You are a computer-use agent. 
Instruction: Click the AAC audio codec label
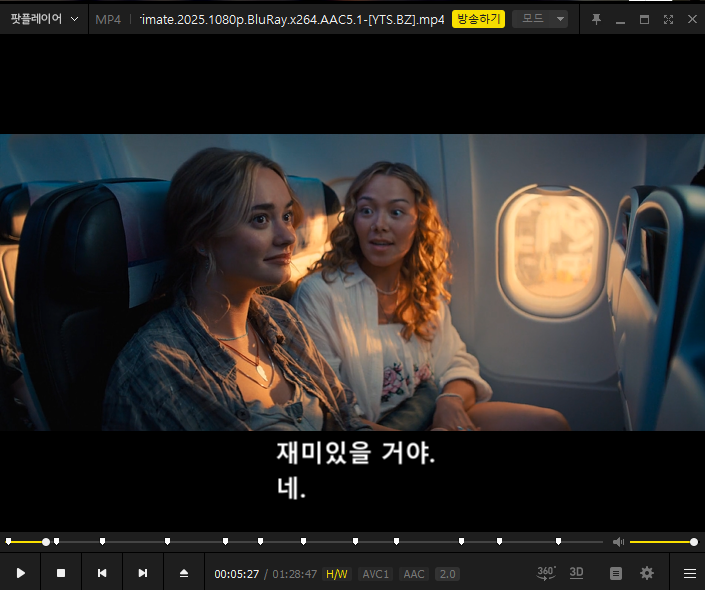(414, 574)
